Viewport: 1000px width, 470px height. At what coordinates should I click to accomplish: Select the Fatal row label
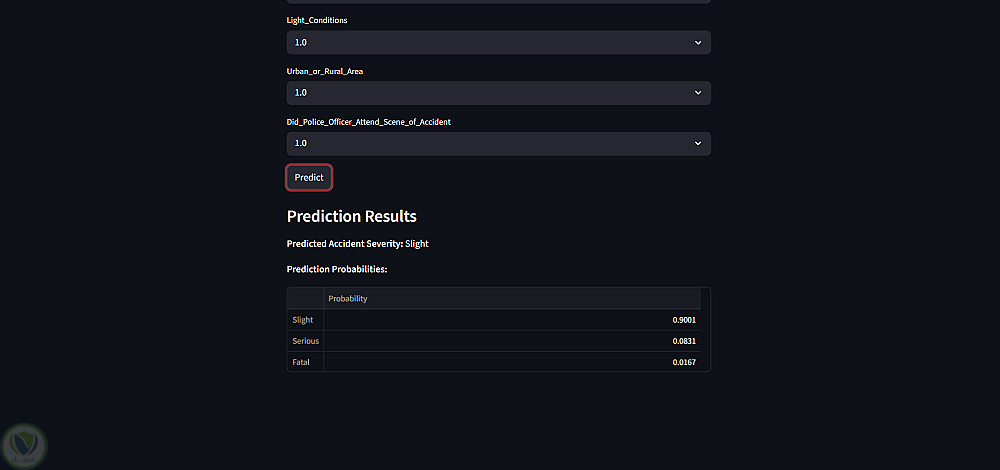(301, 362)
